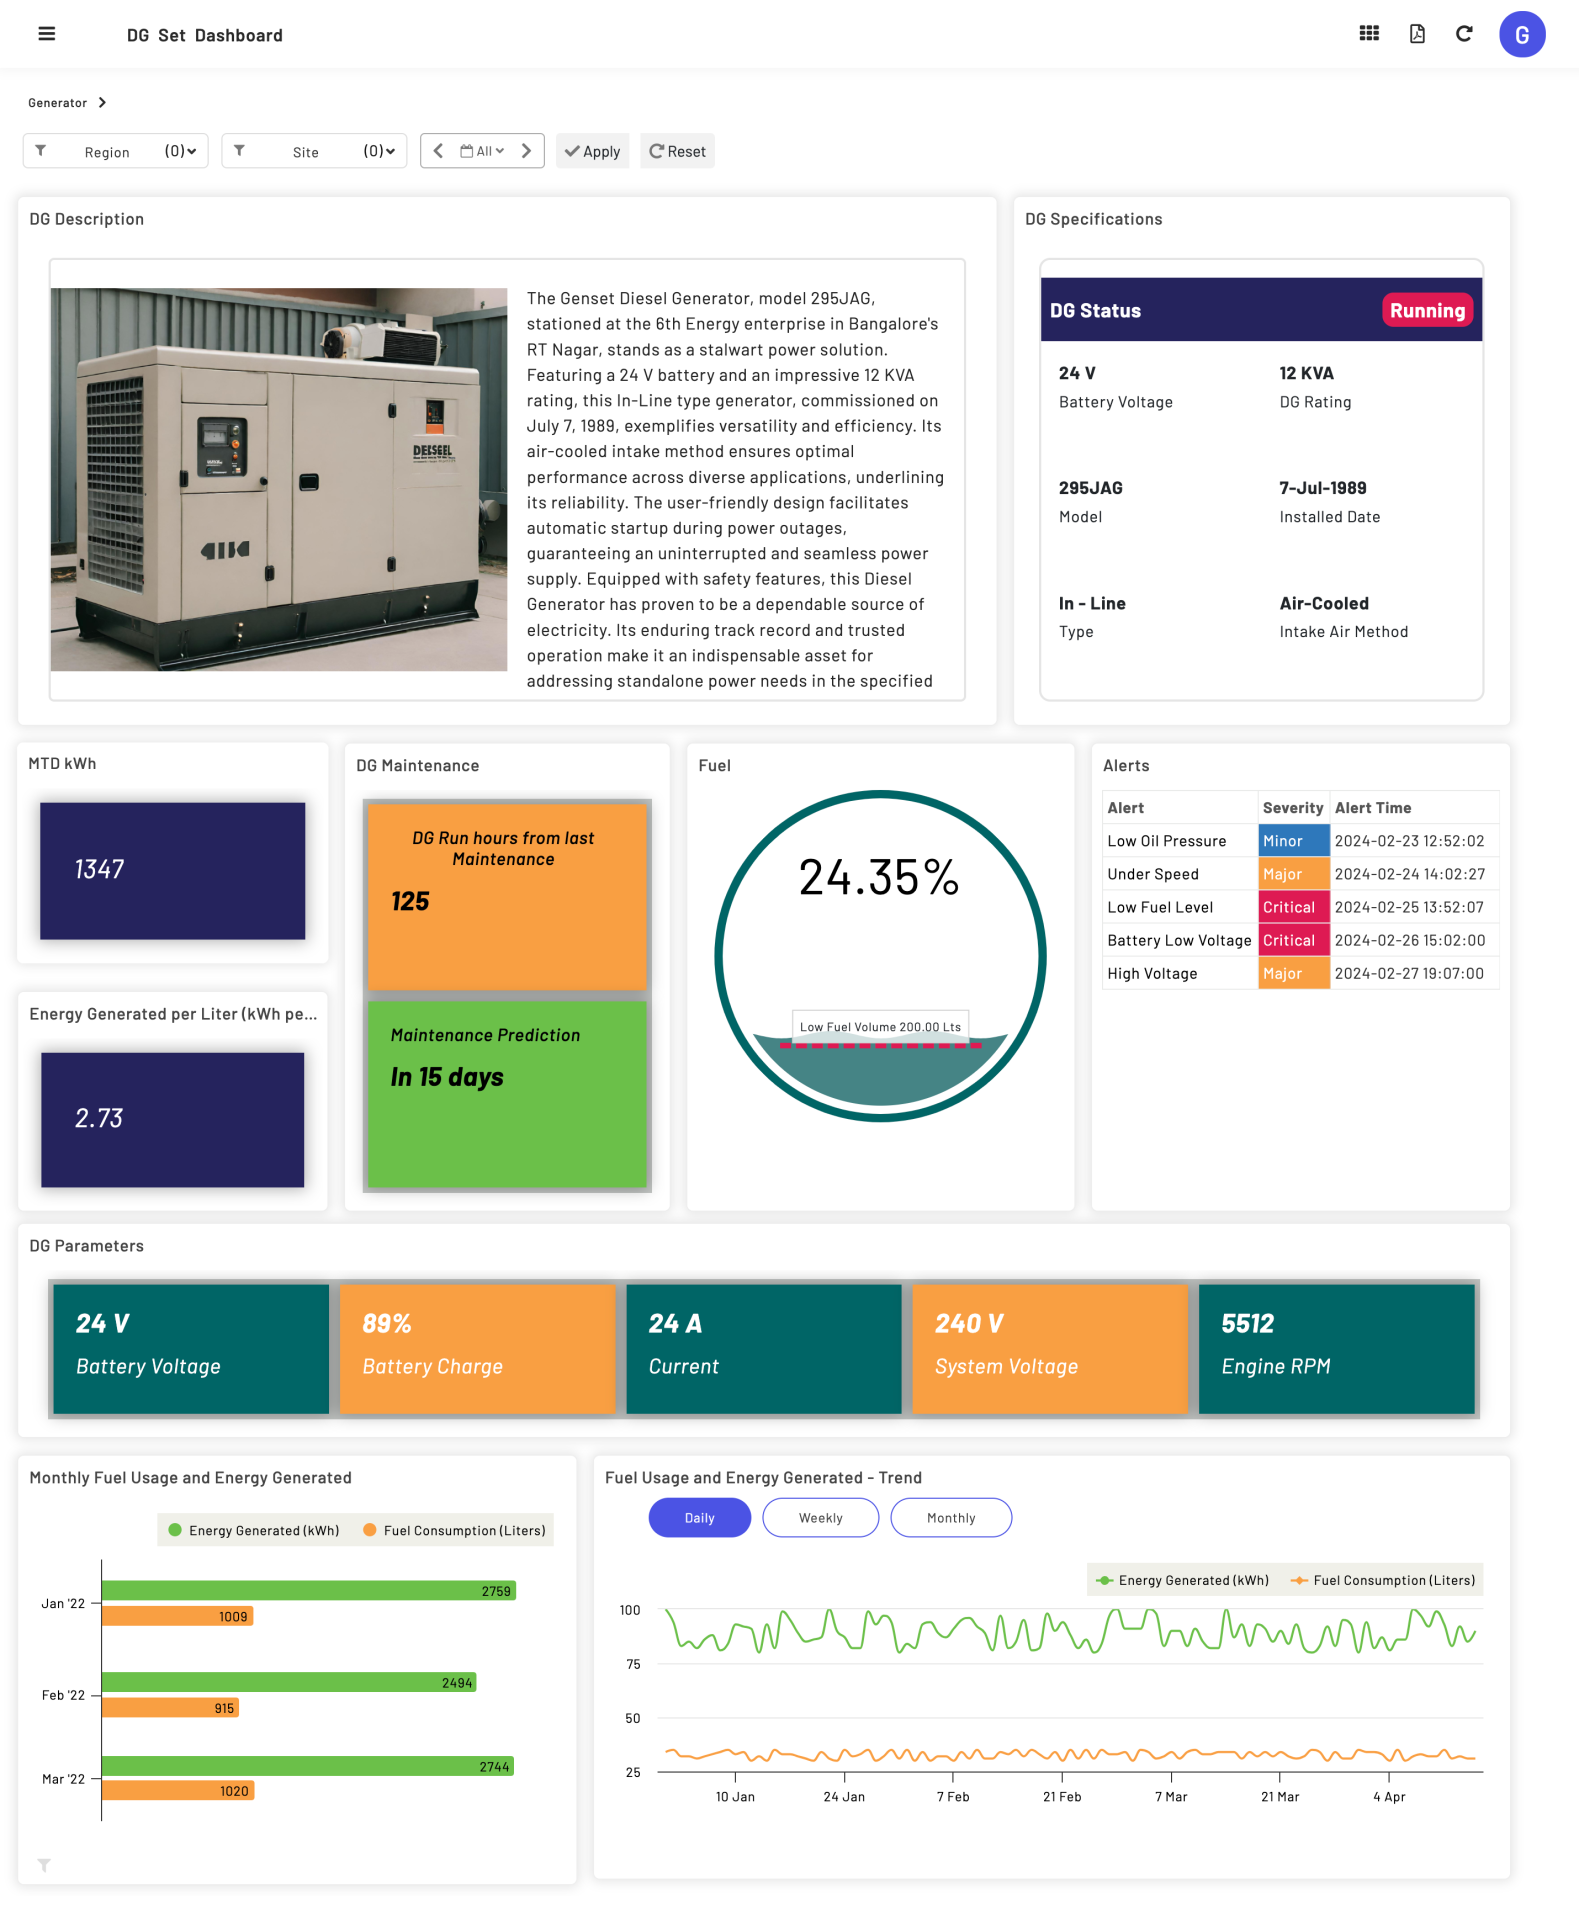The image size is (1579, 1920).
Task: Click the High Voltage alert row
Action: [x=1300, y=973]
